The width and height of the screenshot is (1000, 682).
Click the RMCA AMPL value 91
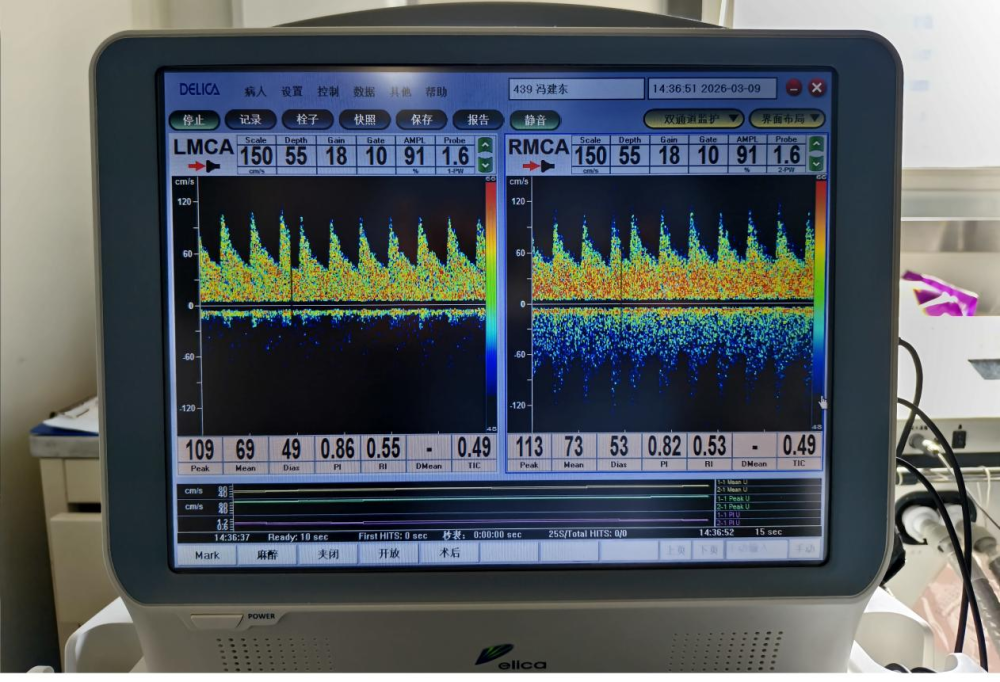pyautogui.click(x=747, y=155)
